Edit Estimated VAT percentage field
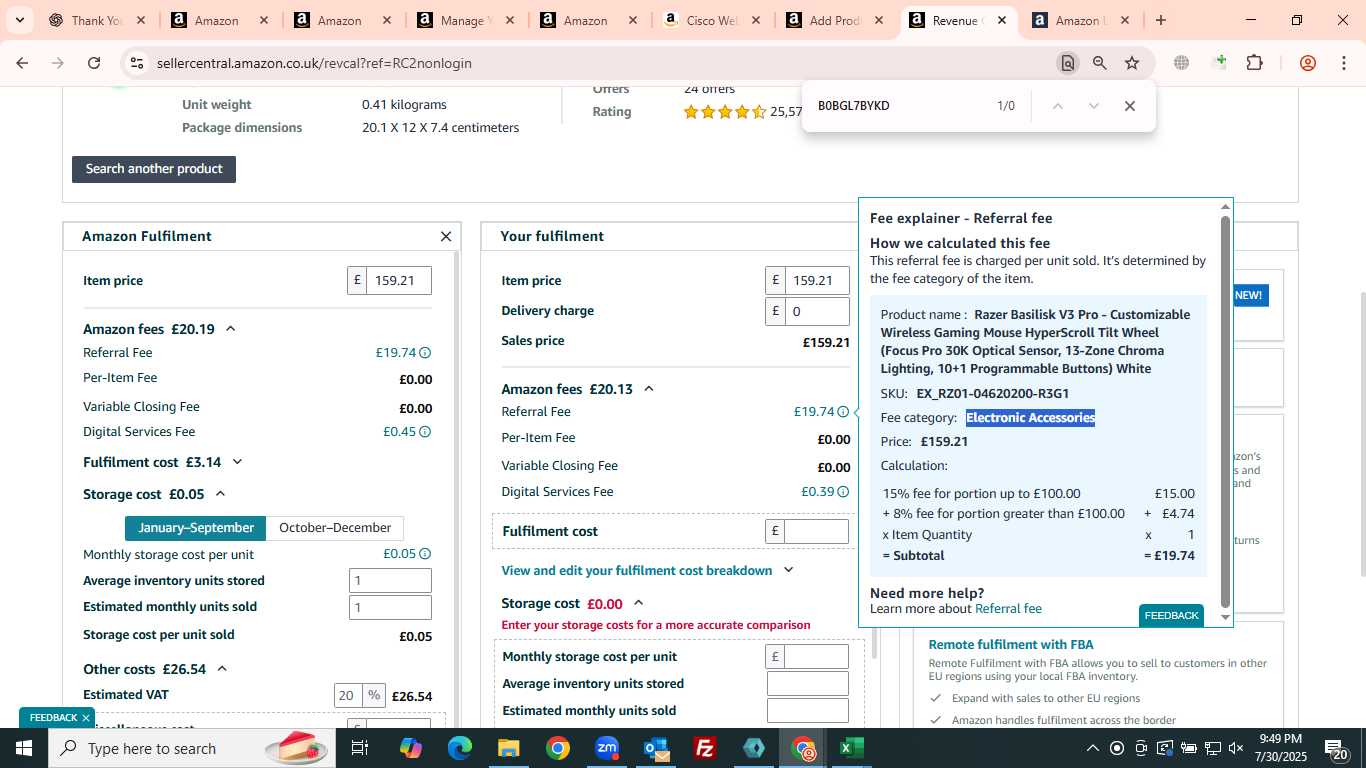Image resolution: width=1366 pixels, height=768 pixels. (x=349, y=695)
